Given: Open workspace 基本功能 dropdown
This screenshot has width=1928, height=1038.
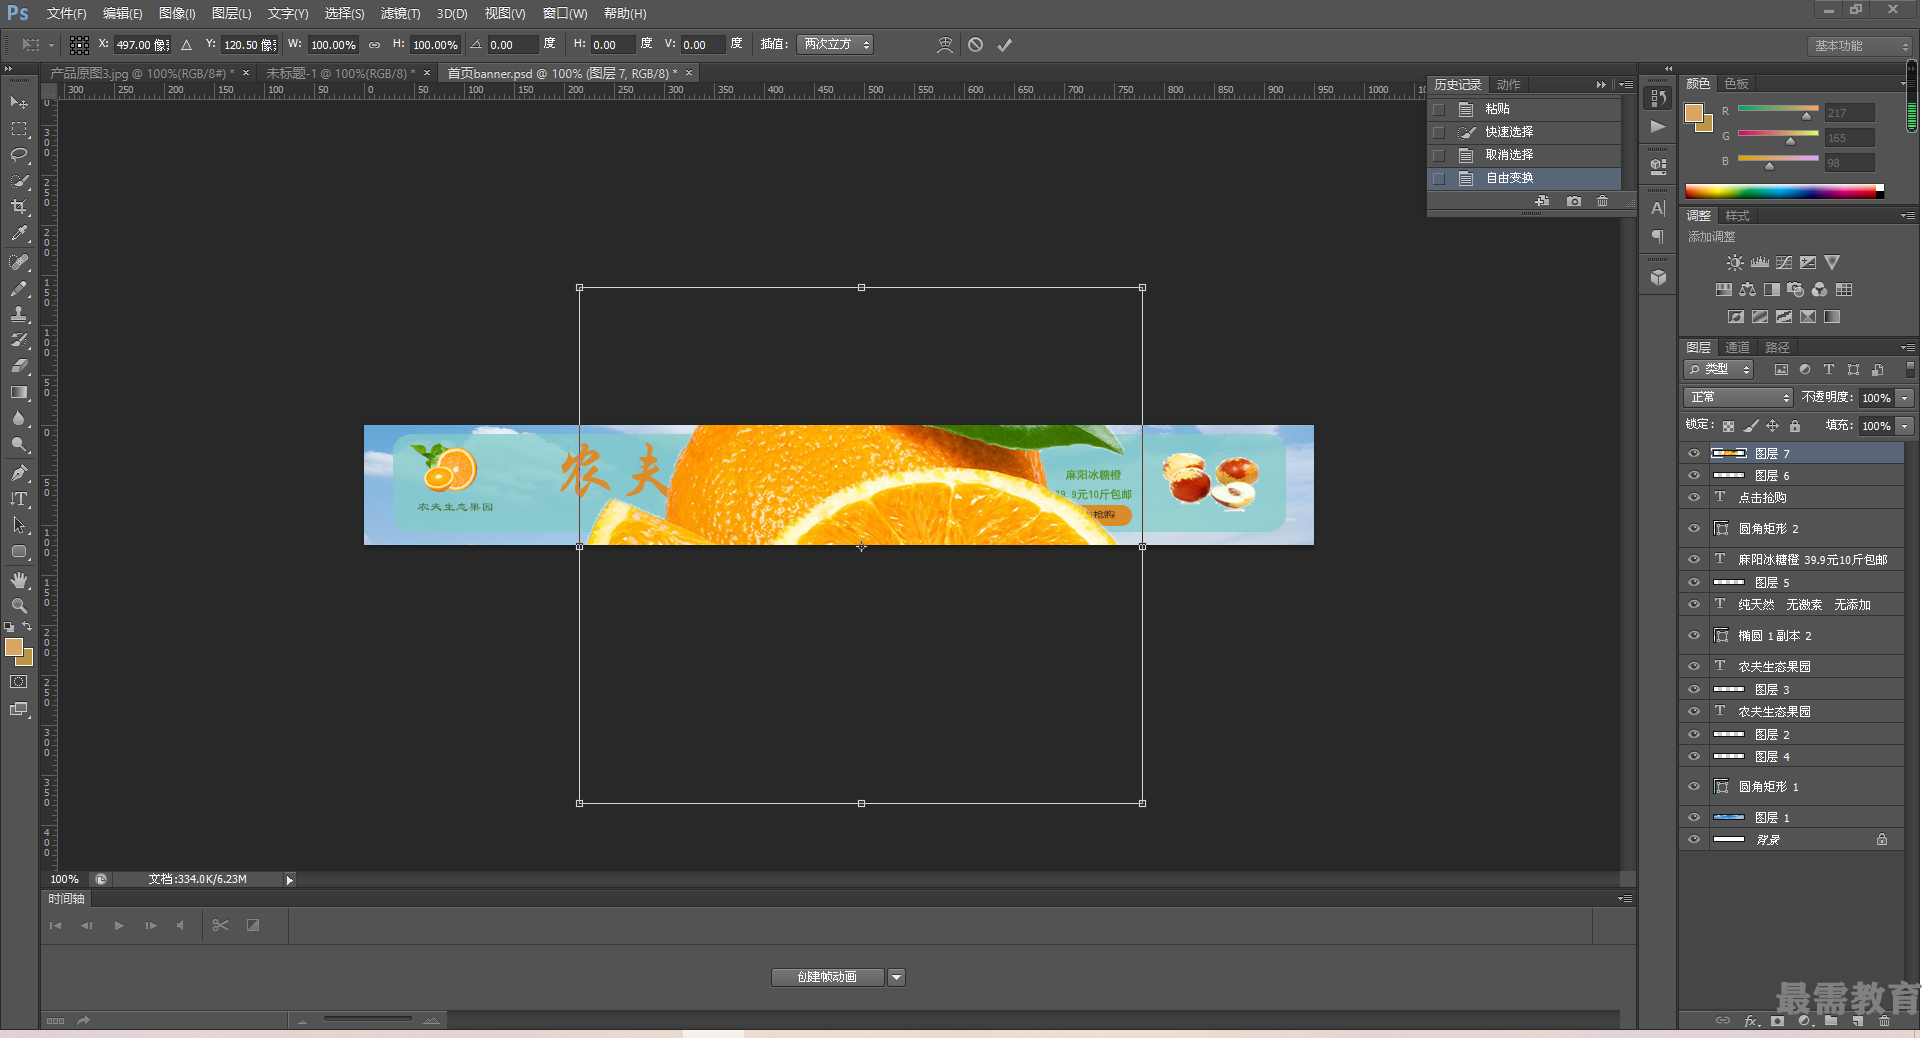Looking at the screenshot, I should tap(1861, 46).
